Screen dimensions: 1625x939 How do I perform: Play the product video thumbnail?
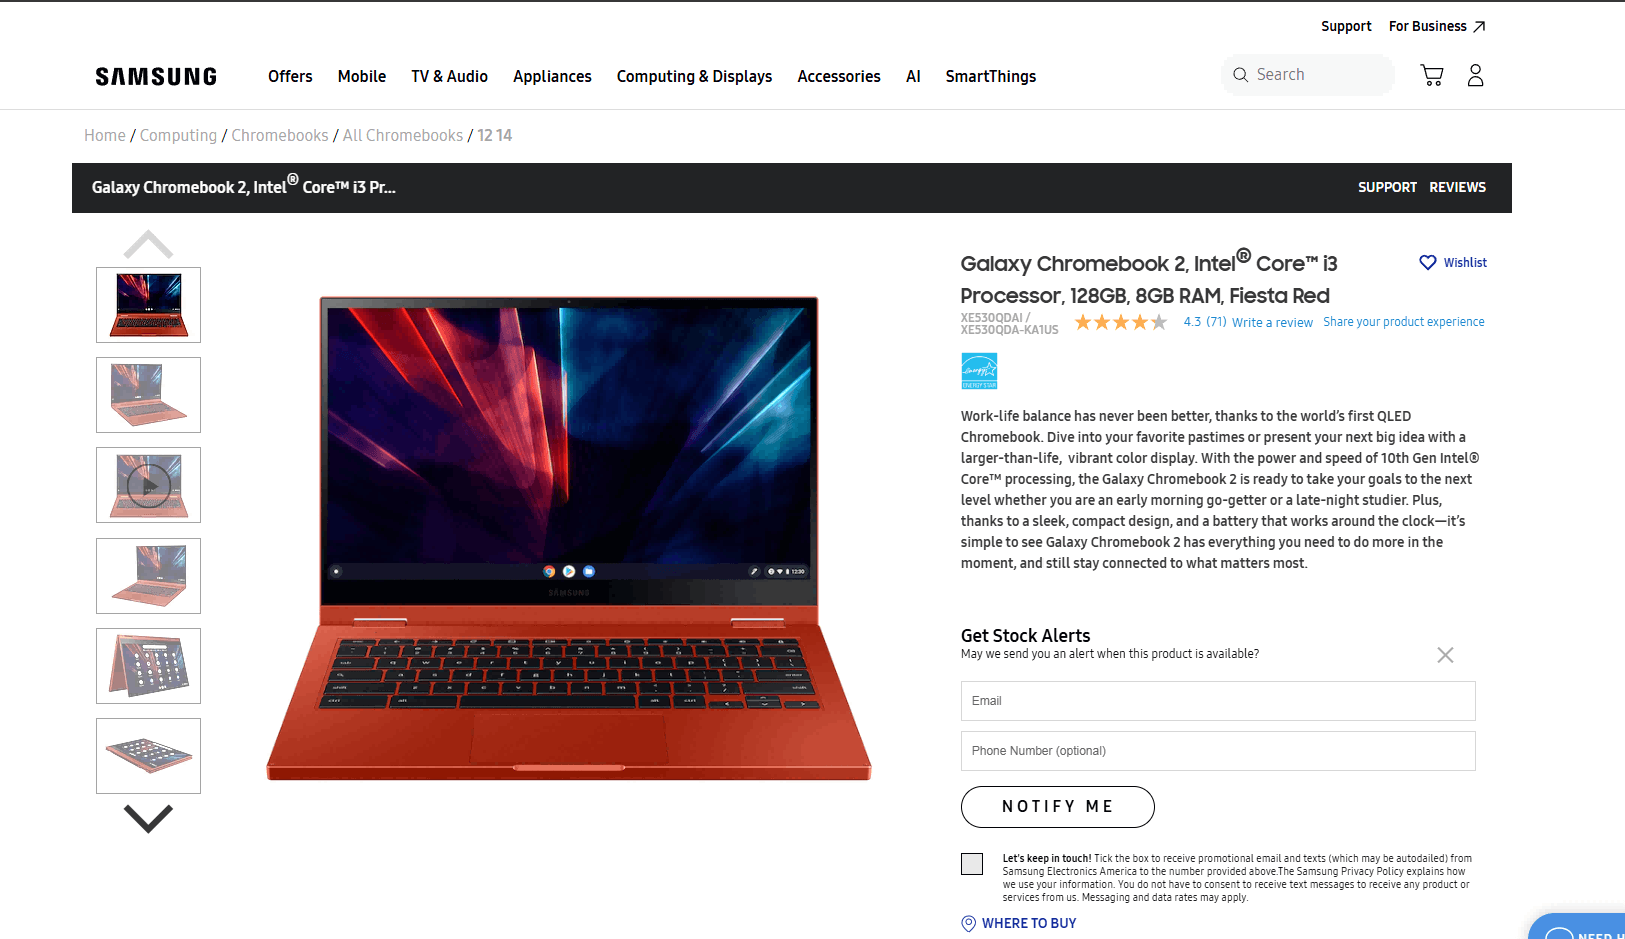(x=148, y=485)
